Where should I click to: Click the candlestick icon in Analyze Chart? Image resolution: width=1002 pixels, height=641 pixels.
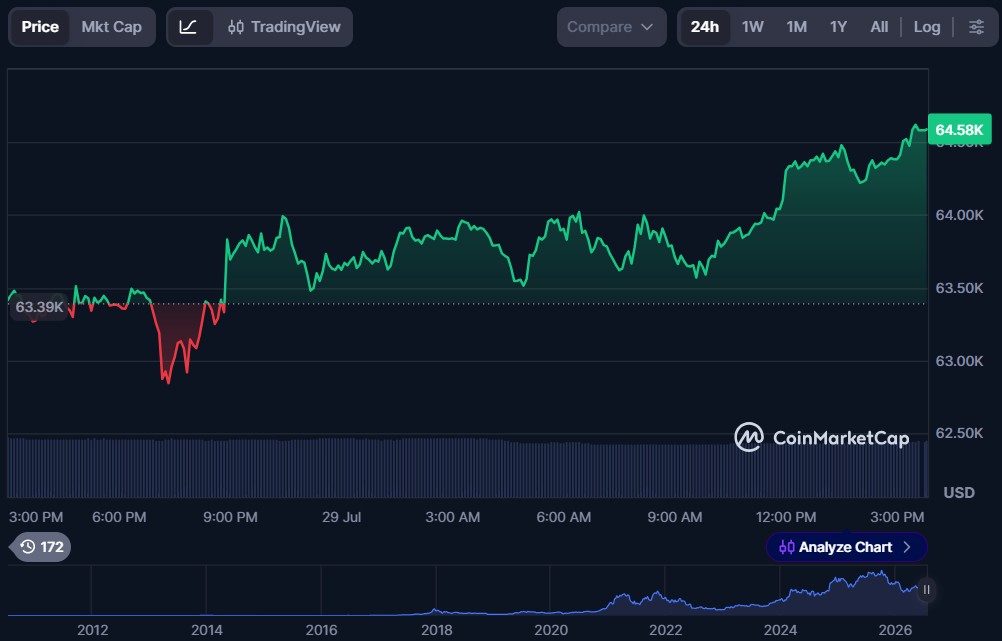[787, 547]
